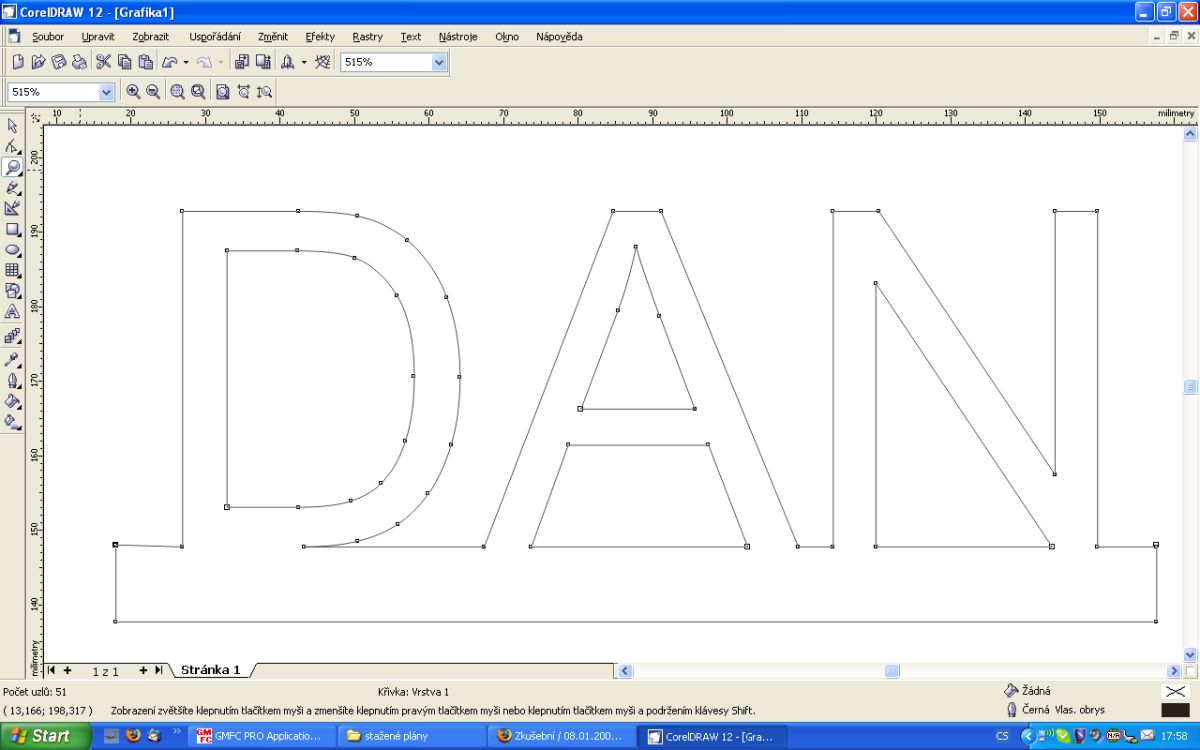Open the Uspořádání menu
1200x750 pixels.
(x=214, y=37)
